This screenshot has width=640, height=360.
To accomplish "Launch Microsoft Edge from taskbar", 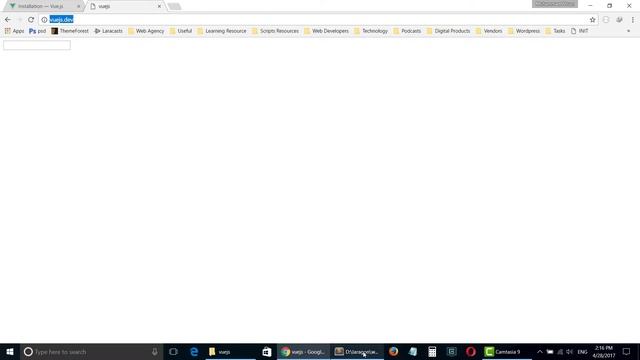I will pos(194,351).
